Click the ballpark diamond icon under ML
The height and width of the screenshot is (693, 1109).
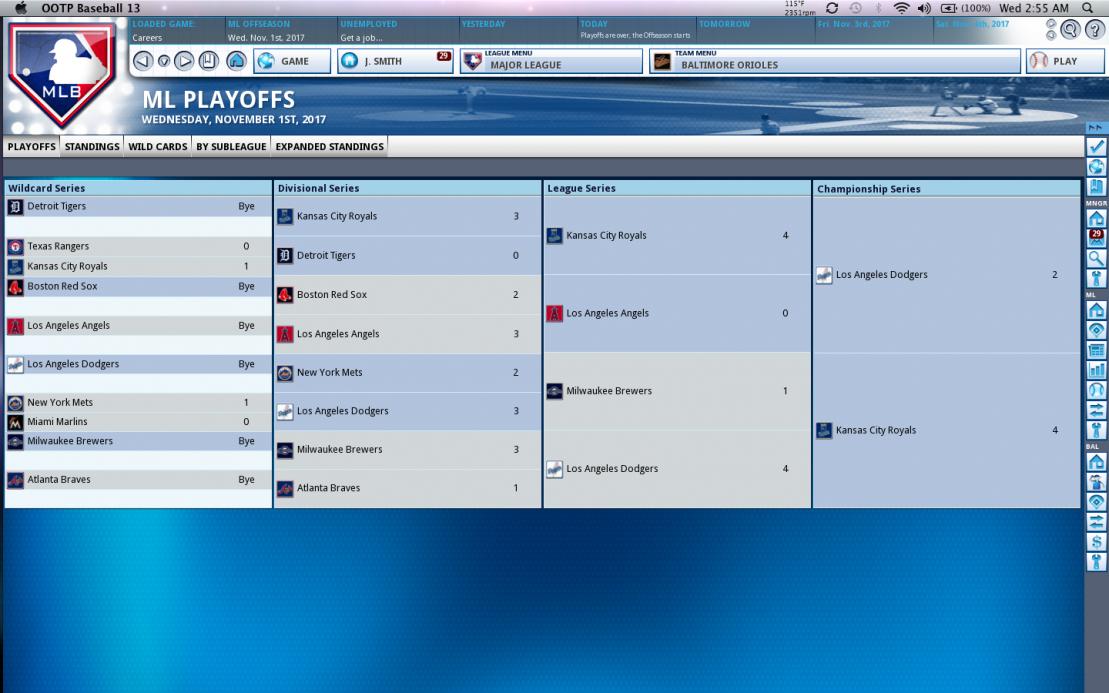pos(1096,330)
